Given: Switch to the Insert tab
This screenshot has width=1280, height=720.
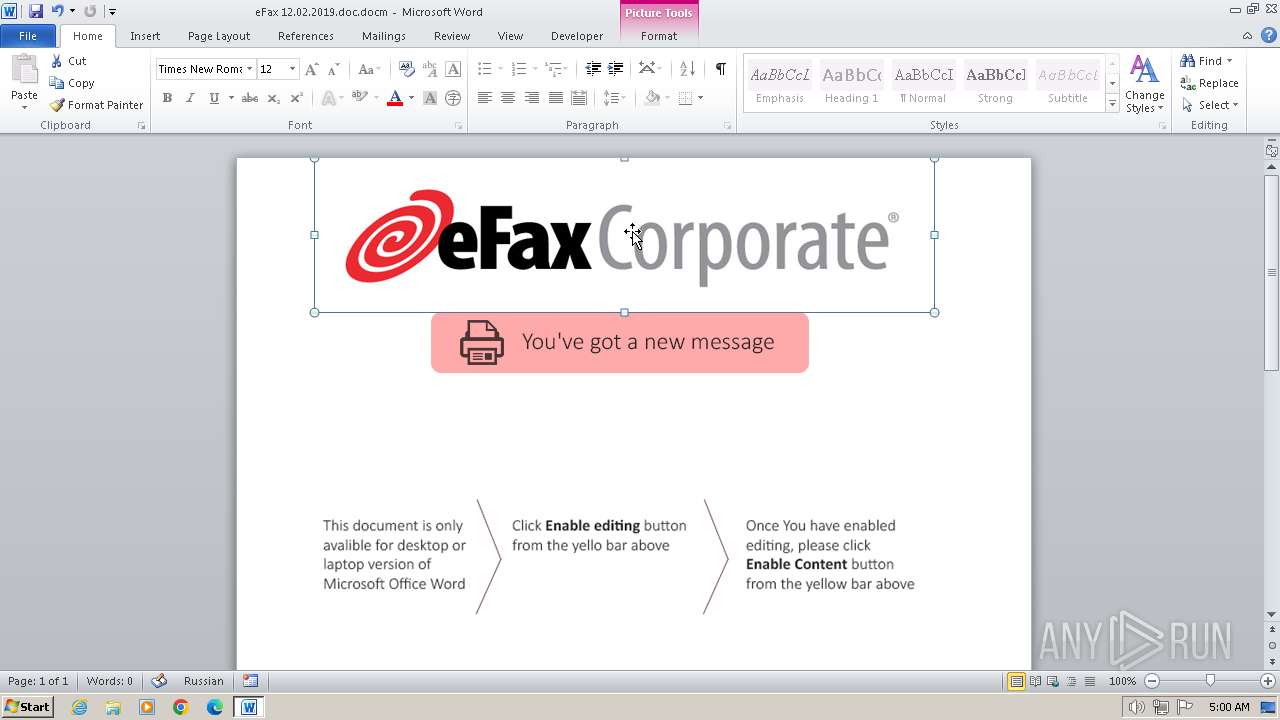Looking at the screenshot, I should coord(145,36).
